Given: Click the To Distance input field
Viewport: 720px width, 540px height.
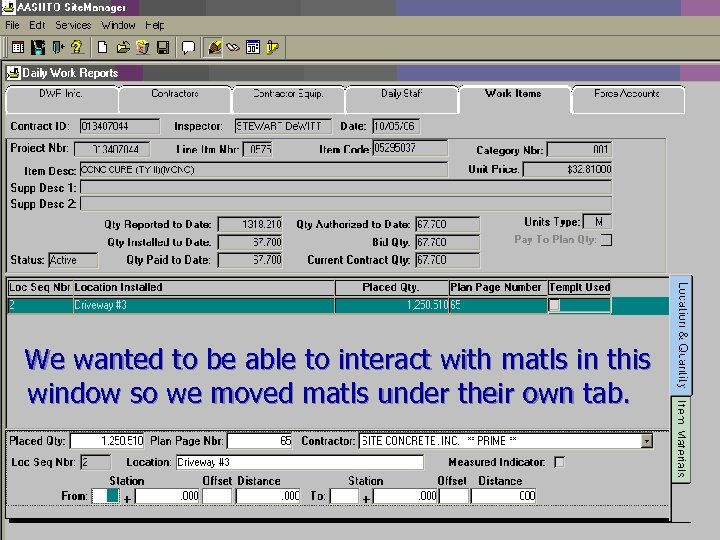Looking at the screenshot, I should (503, 496).
